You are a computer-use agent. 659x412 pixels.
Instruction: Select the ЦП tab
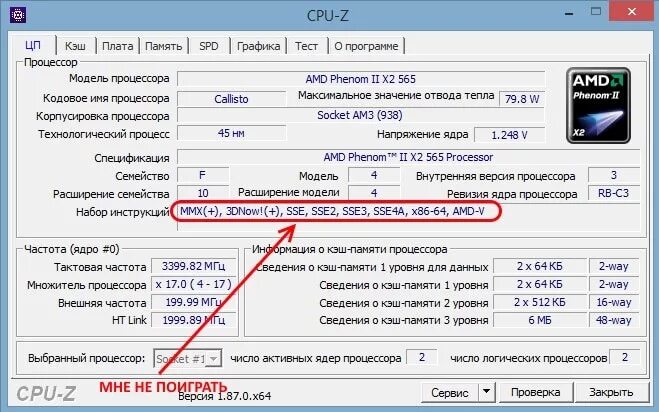pos(33,45)
